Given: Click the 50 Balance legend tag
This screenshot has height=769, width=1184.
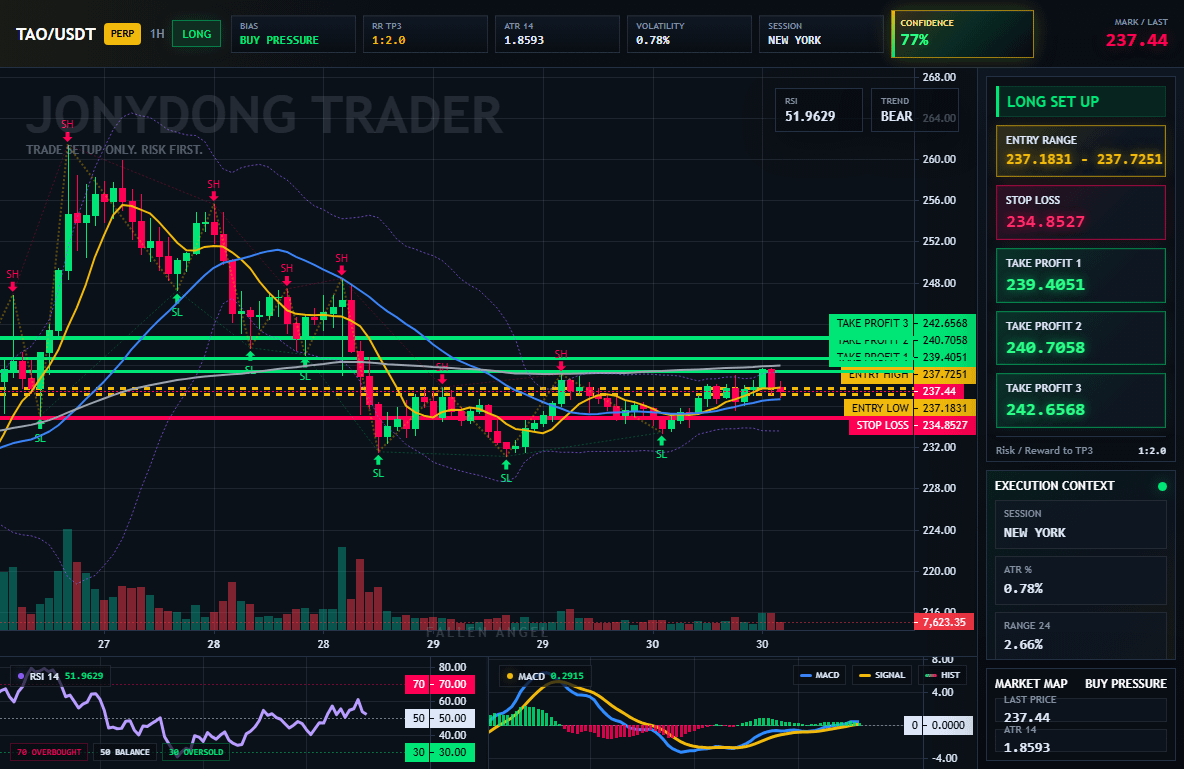Looking at the screenshot, I should 125,752.
